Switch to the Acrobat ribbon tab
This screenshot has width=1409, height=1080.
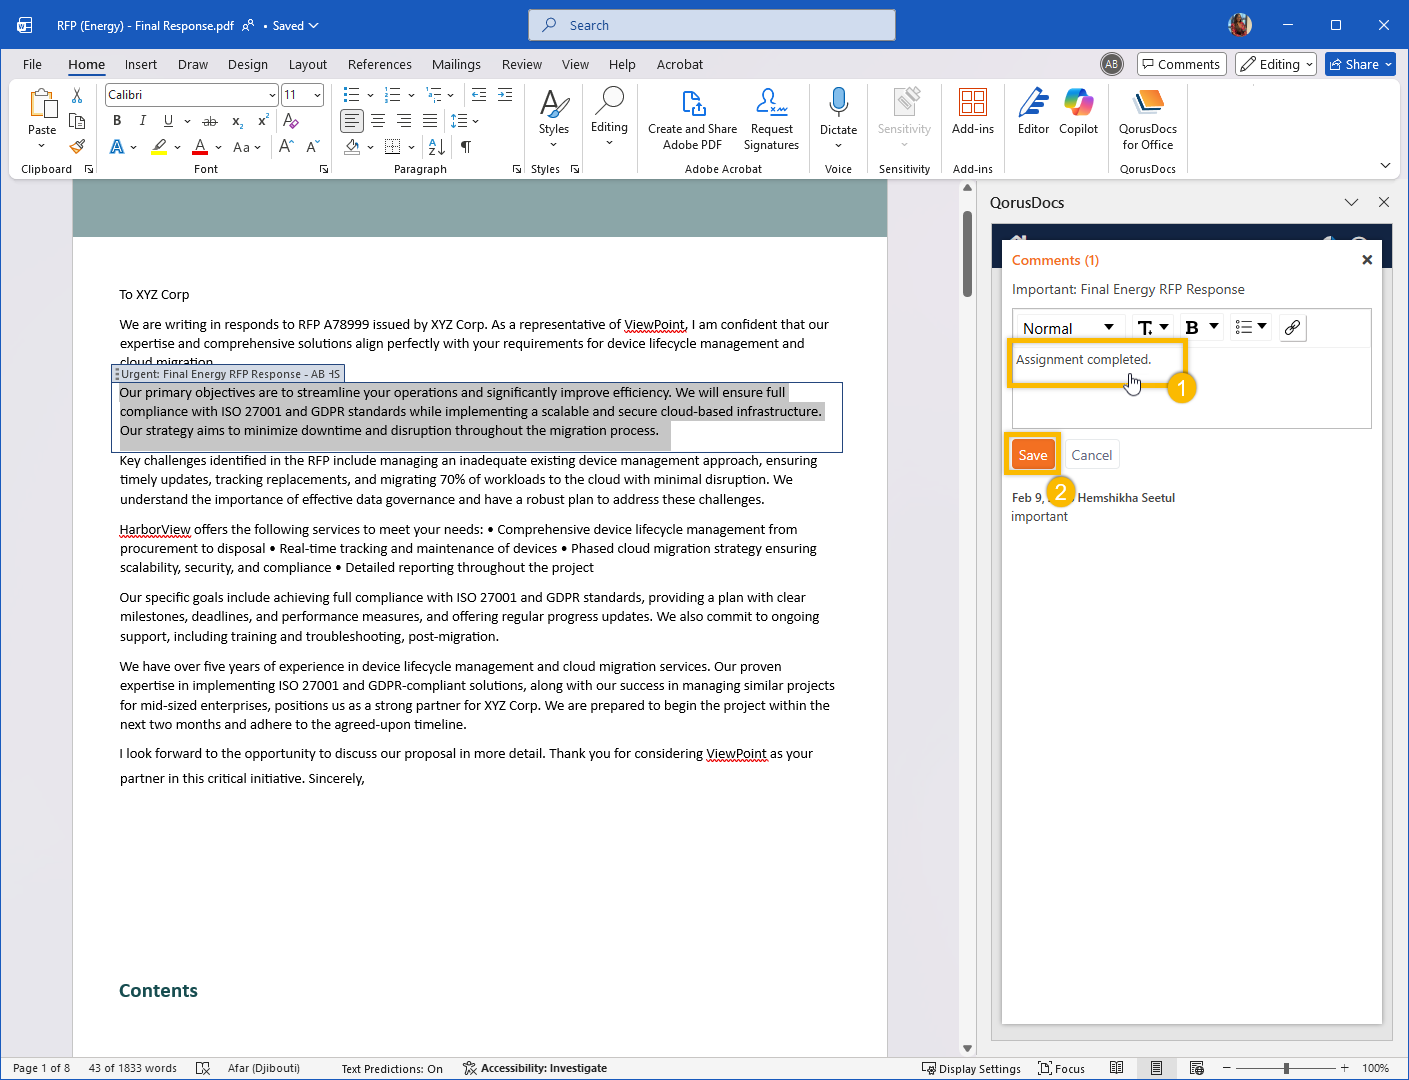click(679, 64)
